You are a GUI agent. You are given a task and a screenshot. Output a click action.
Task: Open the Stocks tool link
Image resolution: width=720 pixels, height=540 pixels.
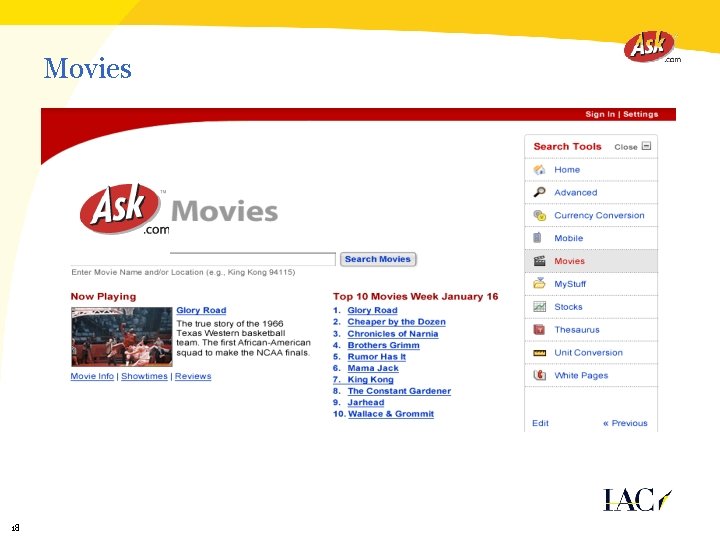(568, 307)
